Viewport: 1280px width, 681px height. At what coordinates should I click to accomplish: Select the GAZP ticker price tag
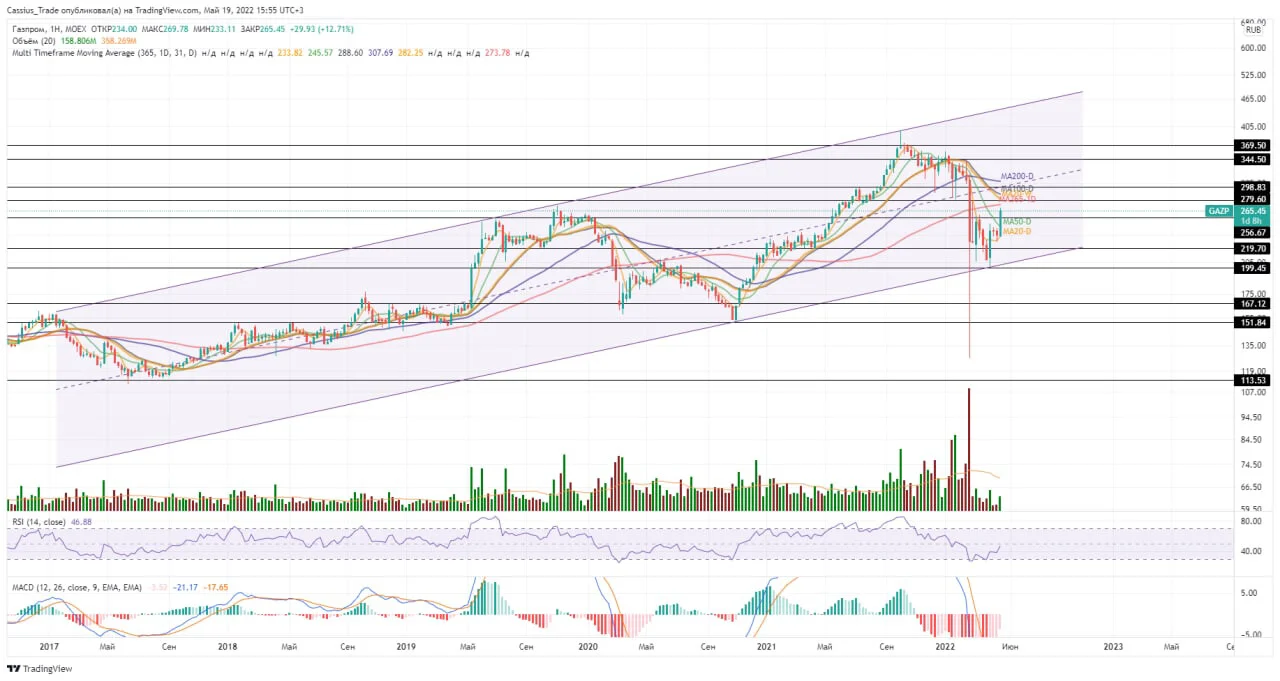tap(1218, 211)
